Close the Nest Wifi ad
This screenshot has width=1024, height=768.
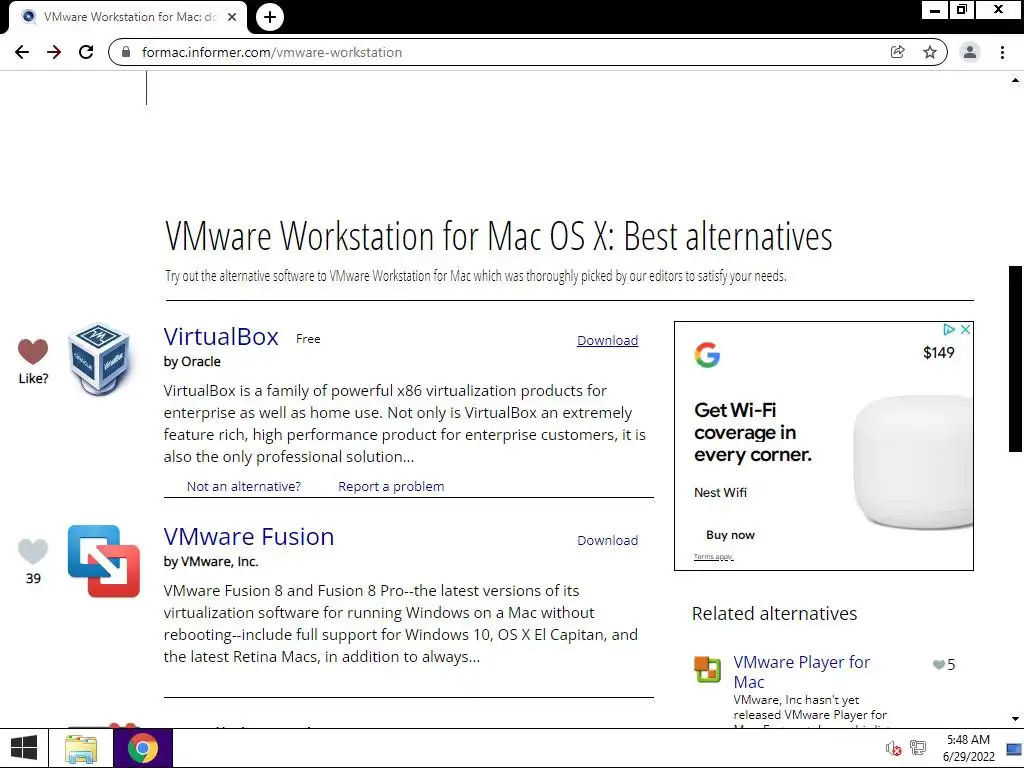click(x=965, y=330)
